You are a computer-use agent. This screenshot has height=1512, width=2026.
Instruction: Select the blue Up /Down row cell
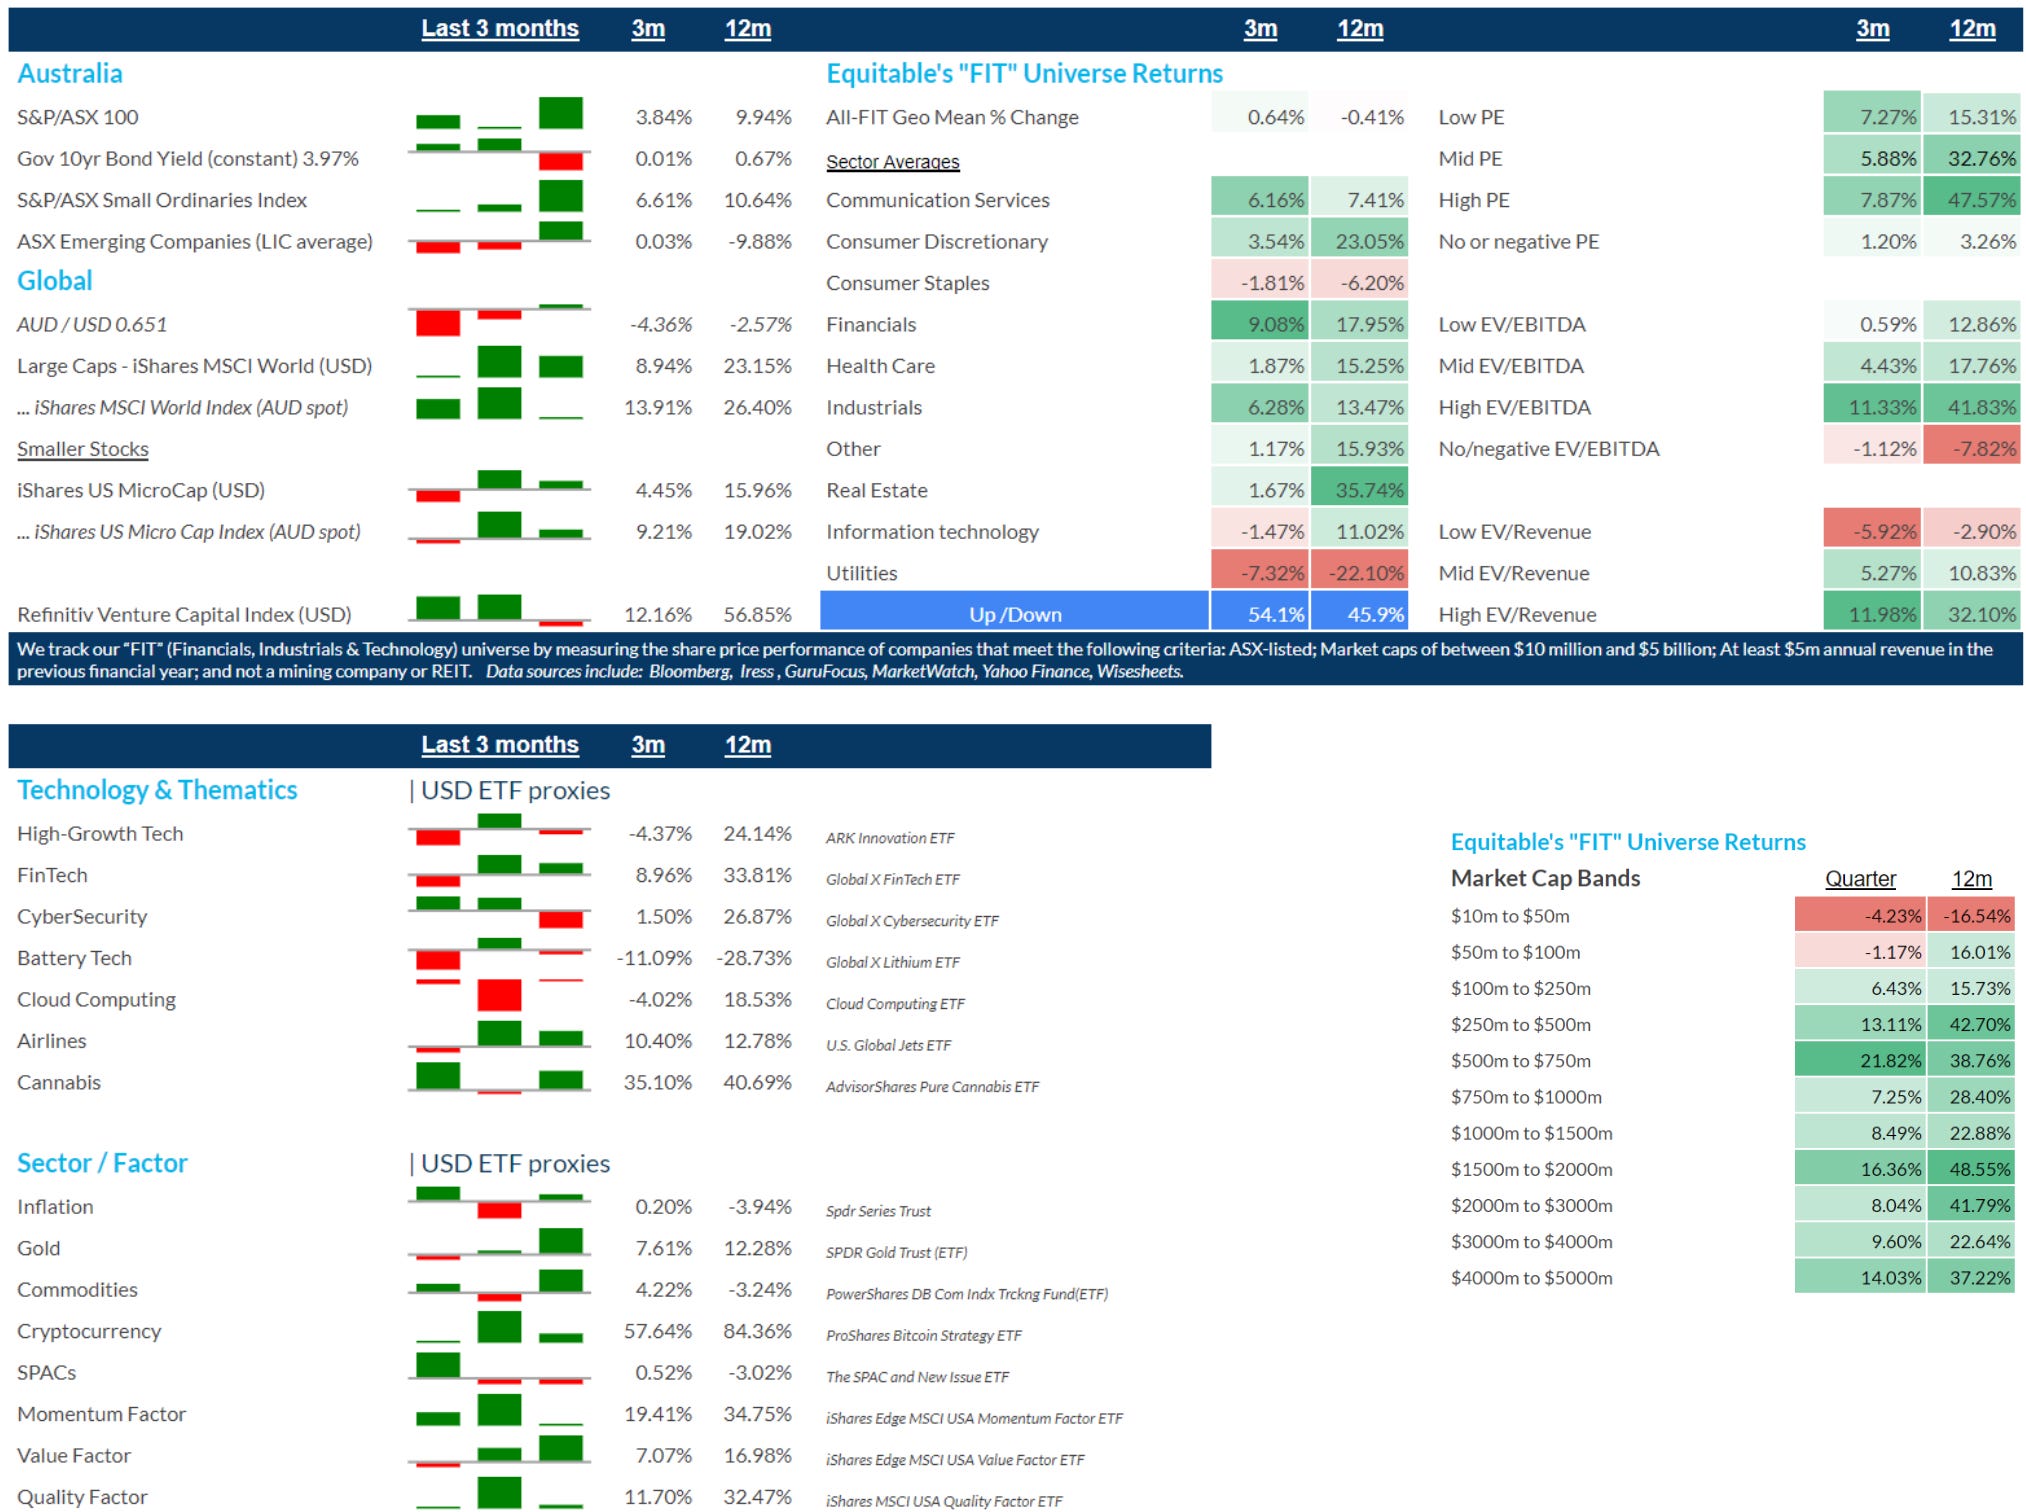click(x=1013, y=614)
